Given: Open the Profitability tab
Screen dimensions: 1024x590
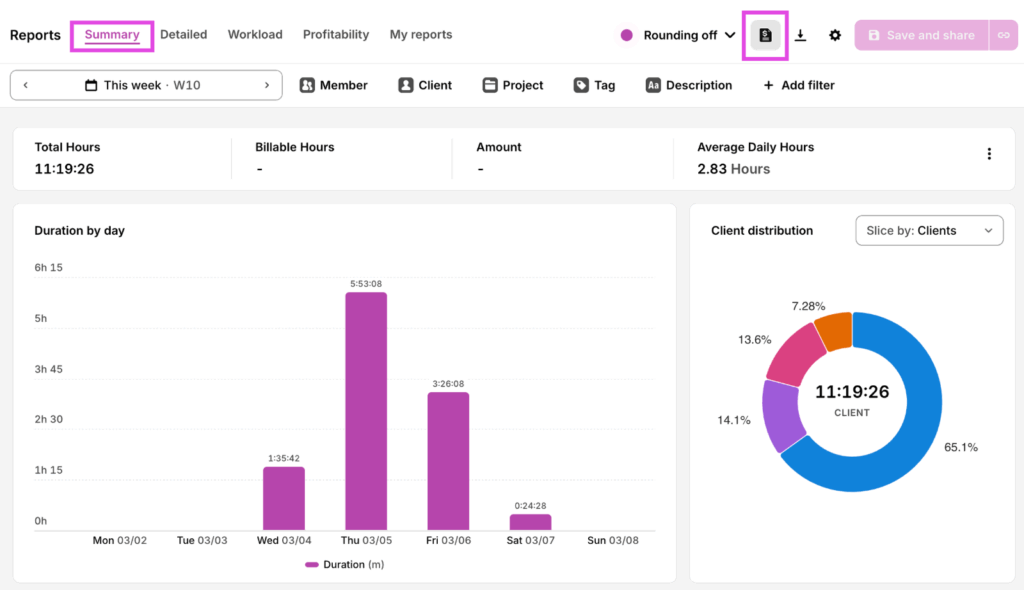Looking at the screenshot, I should [336, 34].
